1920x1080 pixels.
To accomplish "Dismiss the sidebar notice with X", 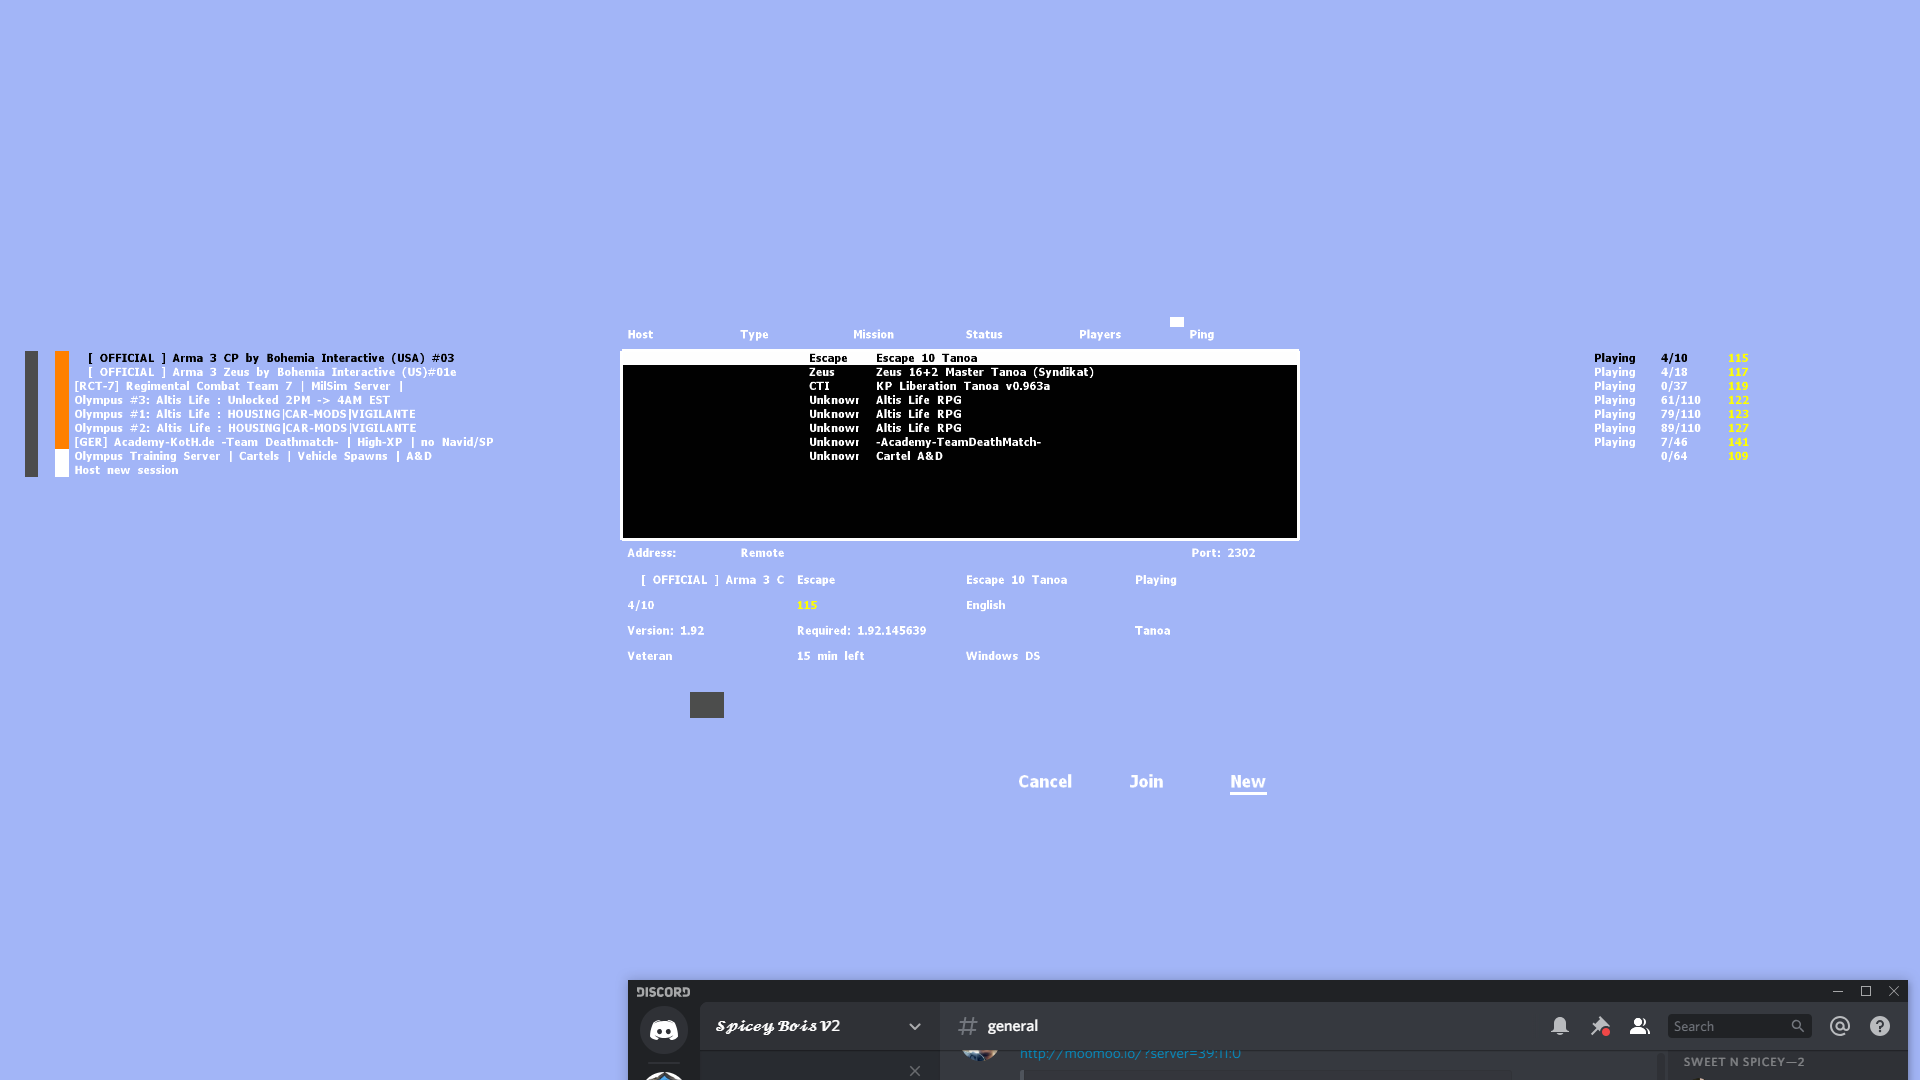I will (x=915, y=1071).
